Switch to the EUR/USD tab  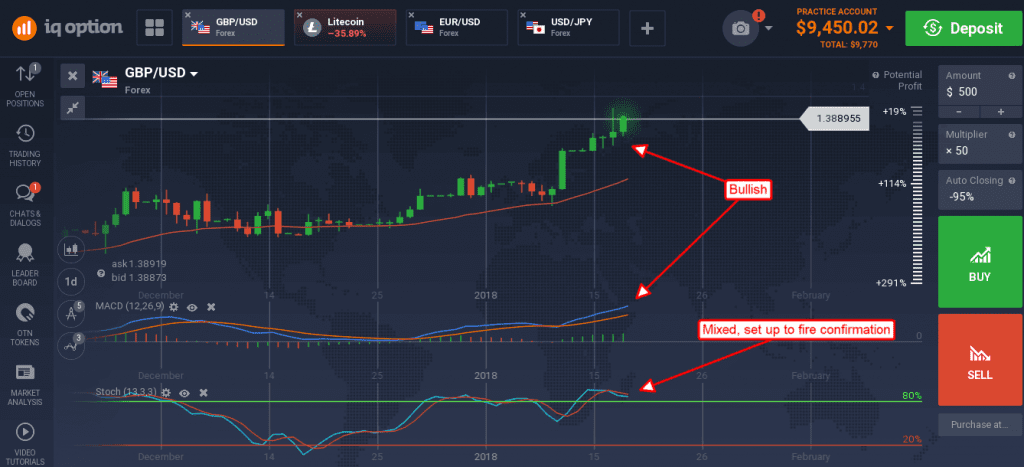pyautogui.click(x=457, y=27)
